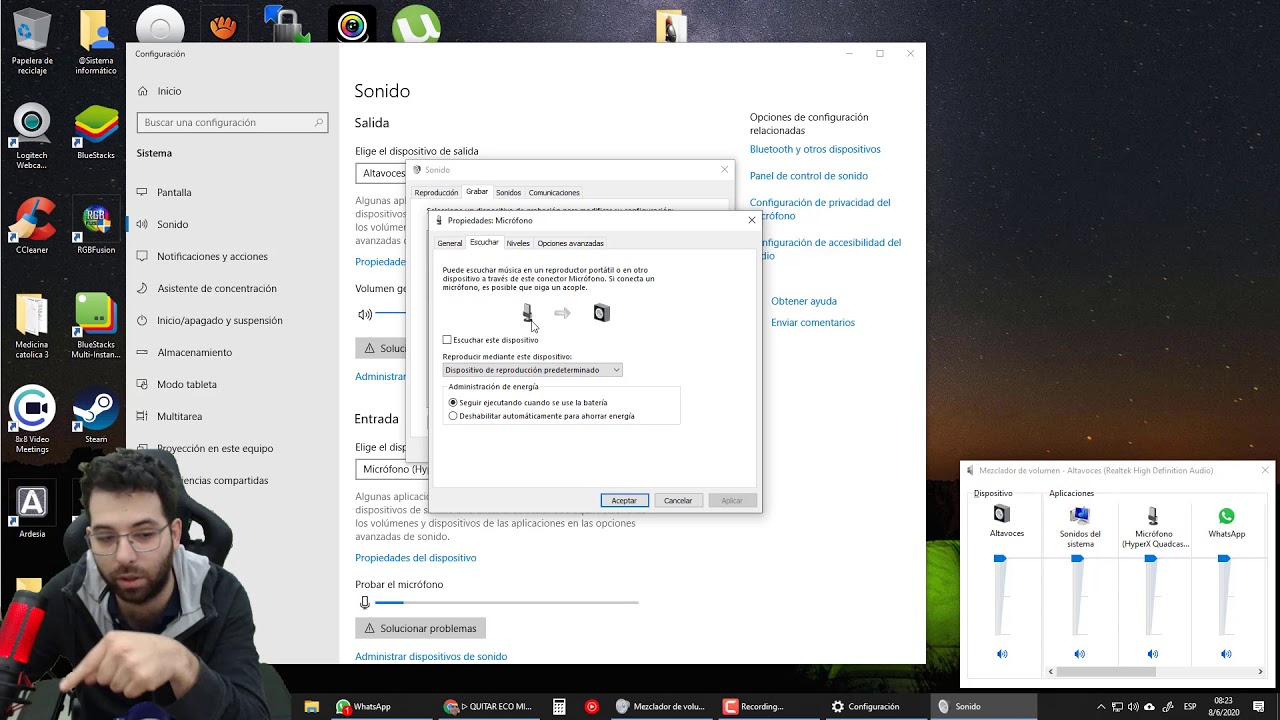The image size is (1280, 720).
Task: Mute the Micrófono channel in mixer
Action: click(1152, 654)
